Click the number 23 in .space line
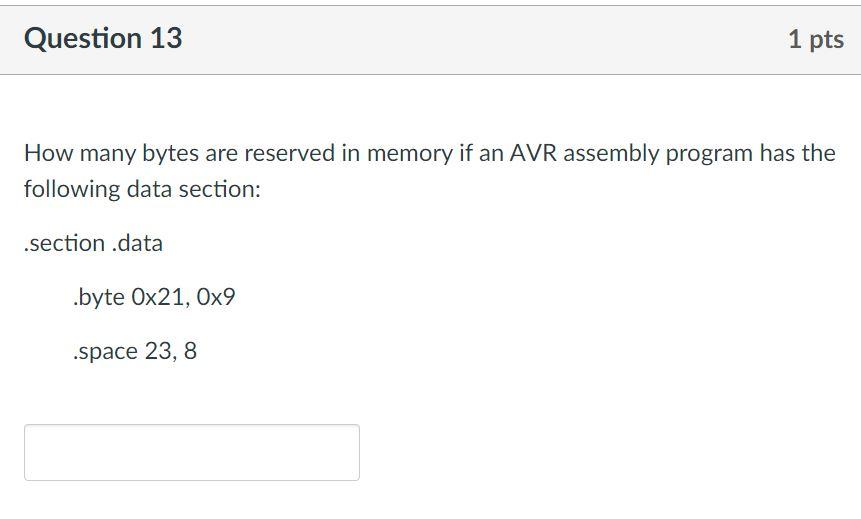The width and height of the screenshot is (861, 519). 160,351
